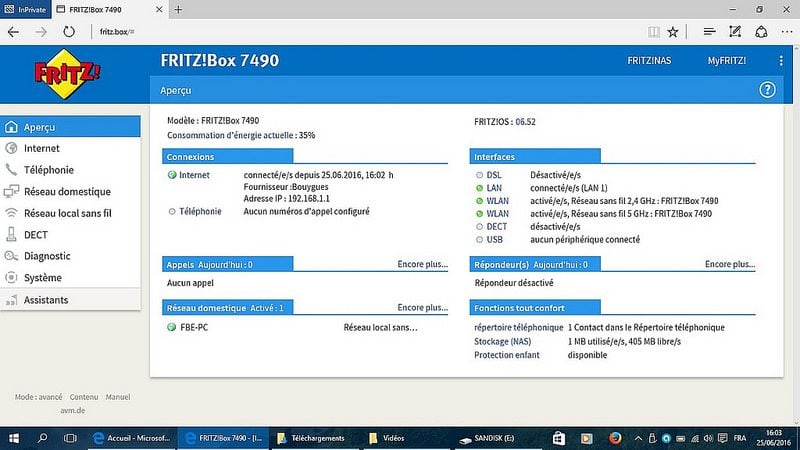Click the Assistants icon in sidebar
This screenshot has width=800, height=450.
point(11,300)
